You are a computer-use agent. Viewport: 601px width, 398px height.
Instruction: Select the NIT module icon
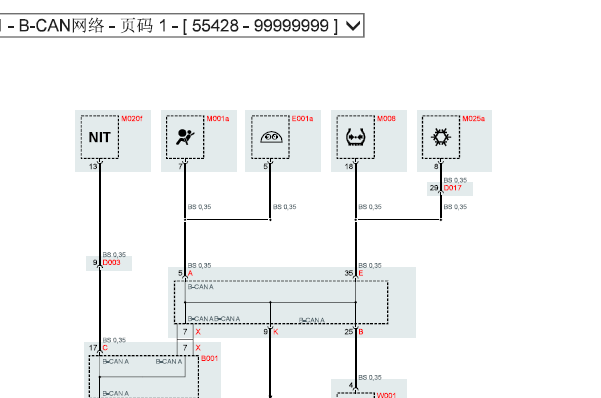click(x=100, y=137)
